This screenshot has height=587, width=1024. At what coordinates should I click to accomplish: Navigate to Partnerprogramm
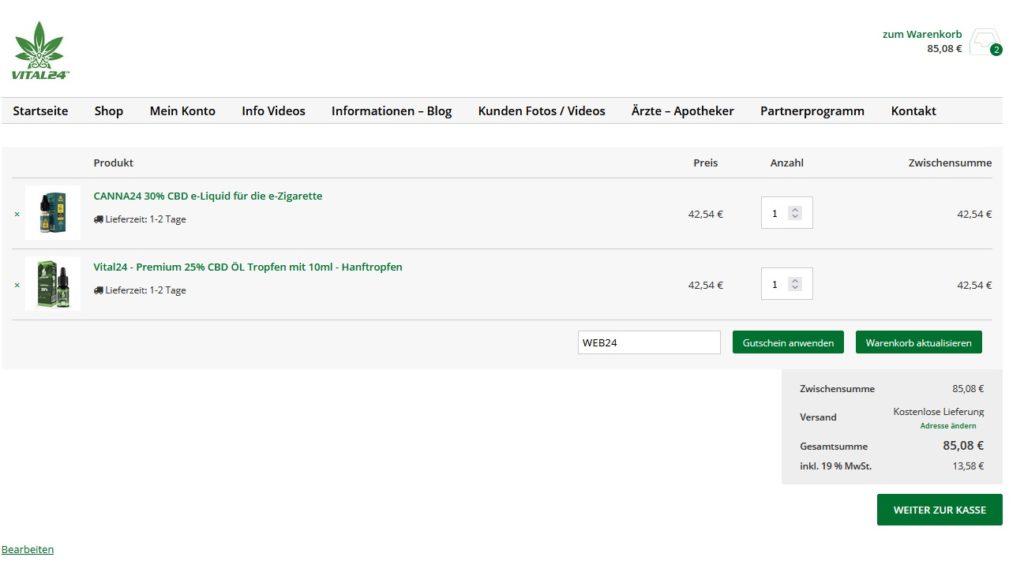[812, 111]
